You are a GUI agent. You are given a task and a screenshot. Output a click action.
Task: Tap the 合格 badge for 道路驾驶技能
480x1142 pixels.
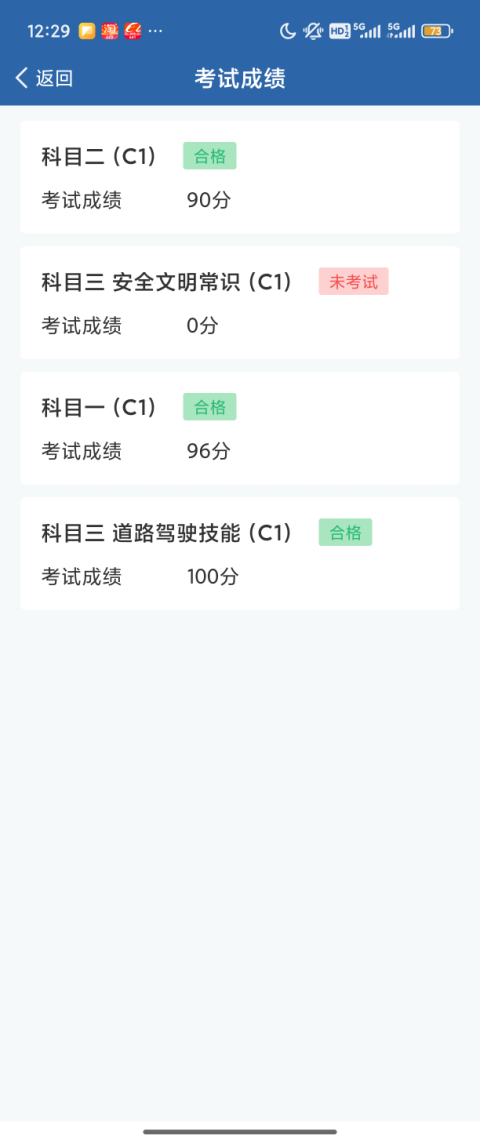(x=345, y=532)
